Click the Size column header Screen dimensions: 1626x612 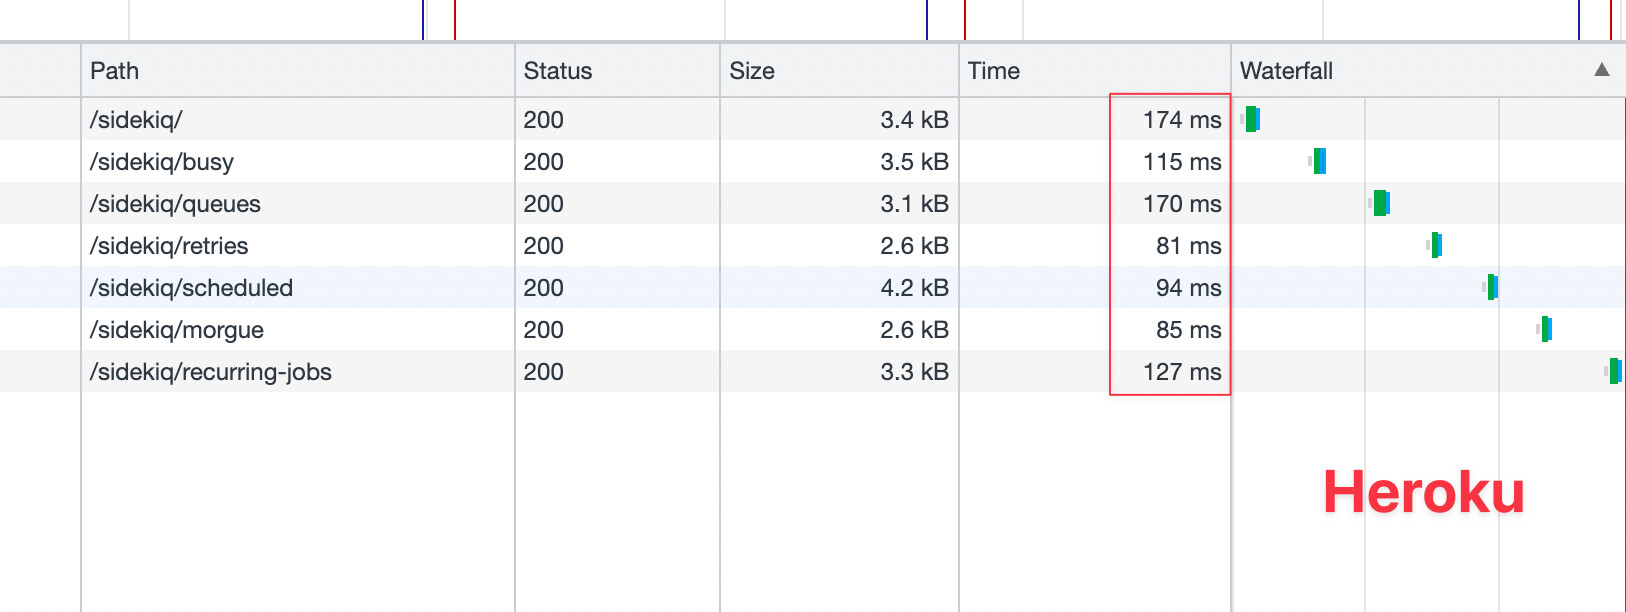click(x=752, y=71)
